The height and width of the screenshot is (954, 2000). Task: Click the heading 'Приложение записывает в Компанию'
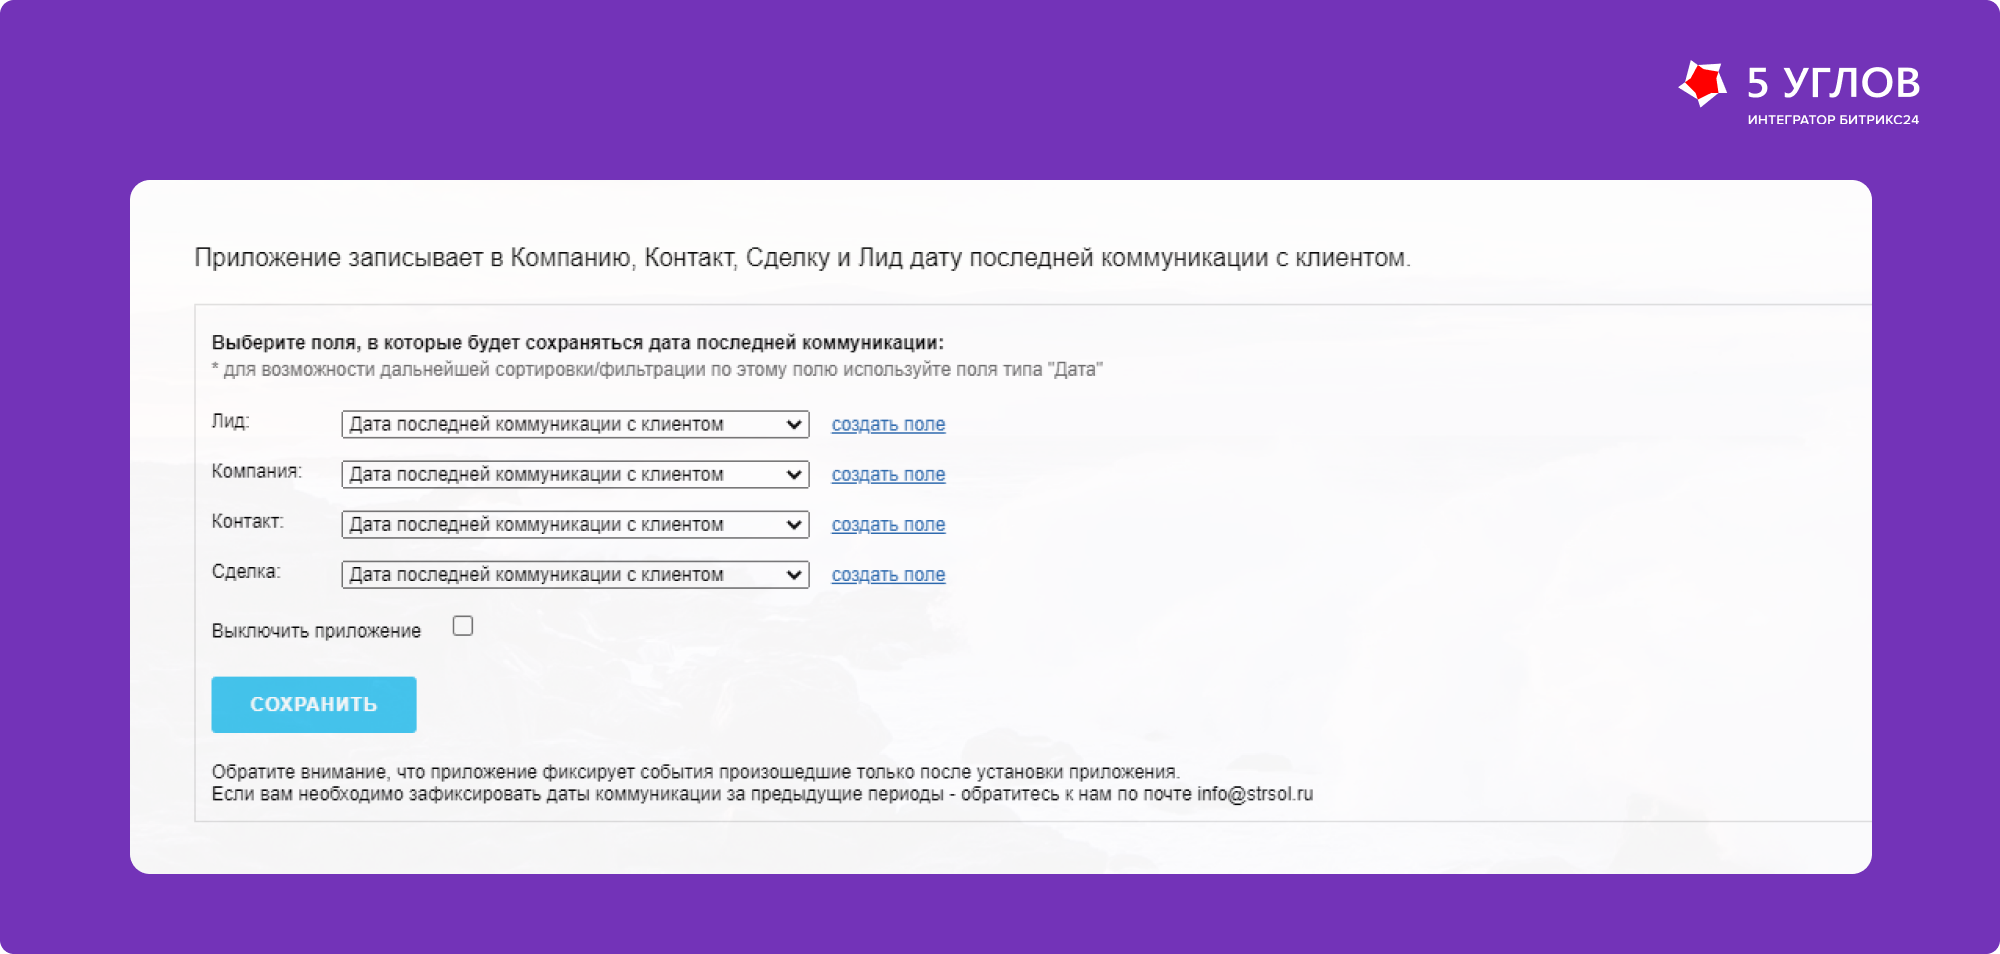click(x=802, y=257)
